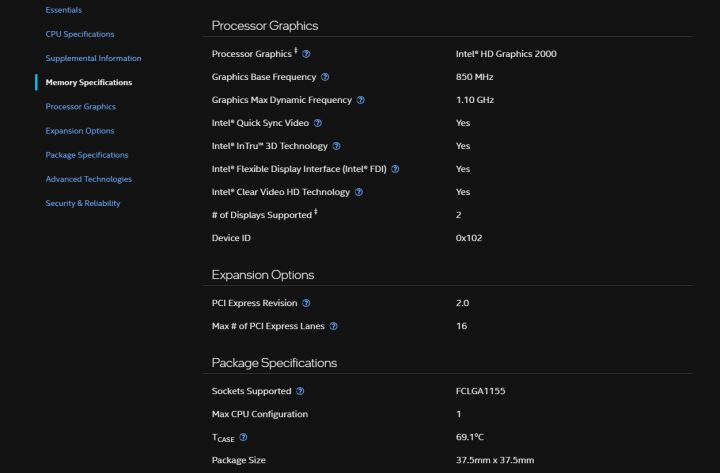The height and width of the screenshot is (473, 720).
Task: Click help icon beside InTru 3D Technology
Action: tap(336, 146)
